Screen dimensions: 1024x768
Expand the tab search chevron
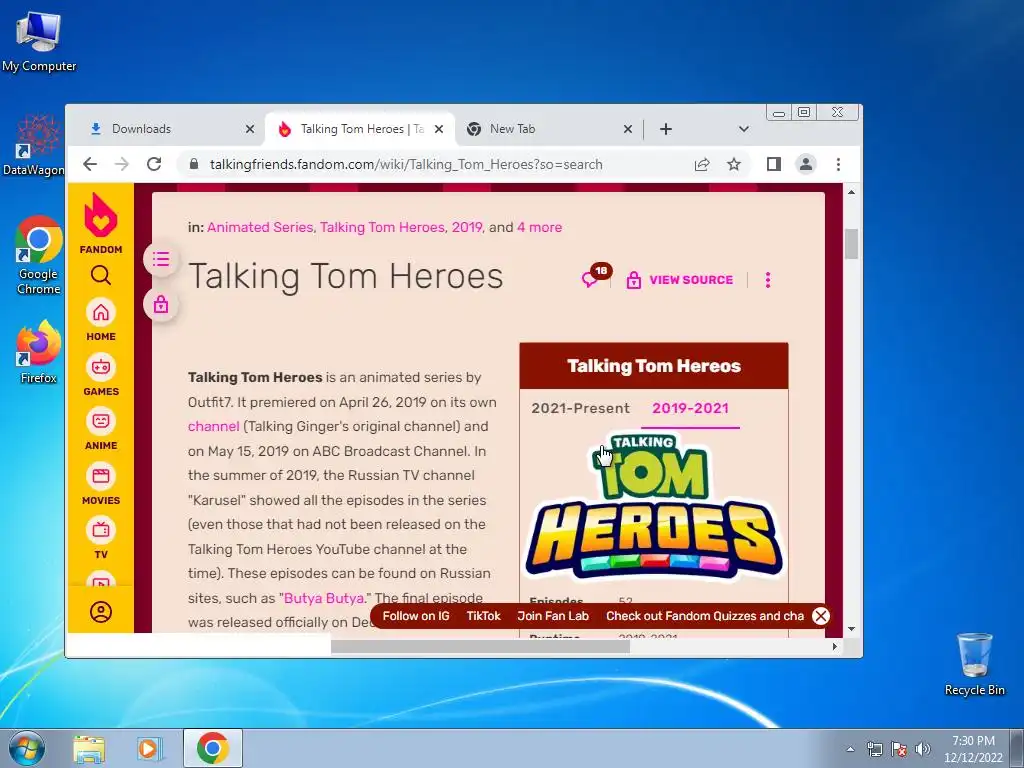point(743,129)
